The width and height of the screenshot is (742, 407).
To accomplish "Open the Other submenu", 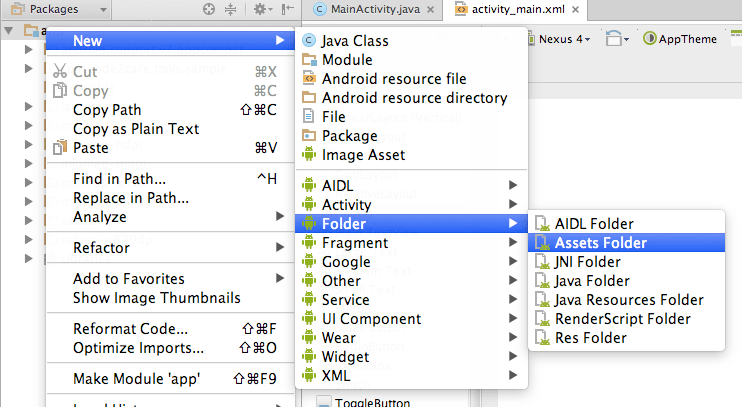I will pyautogui.click(x=411, y=281).
